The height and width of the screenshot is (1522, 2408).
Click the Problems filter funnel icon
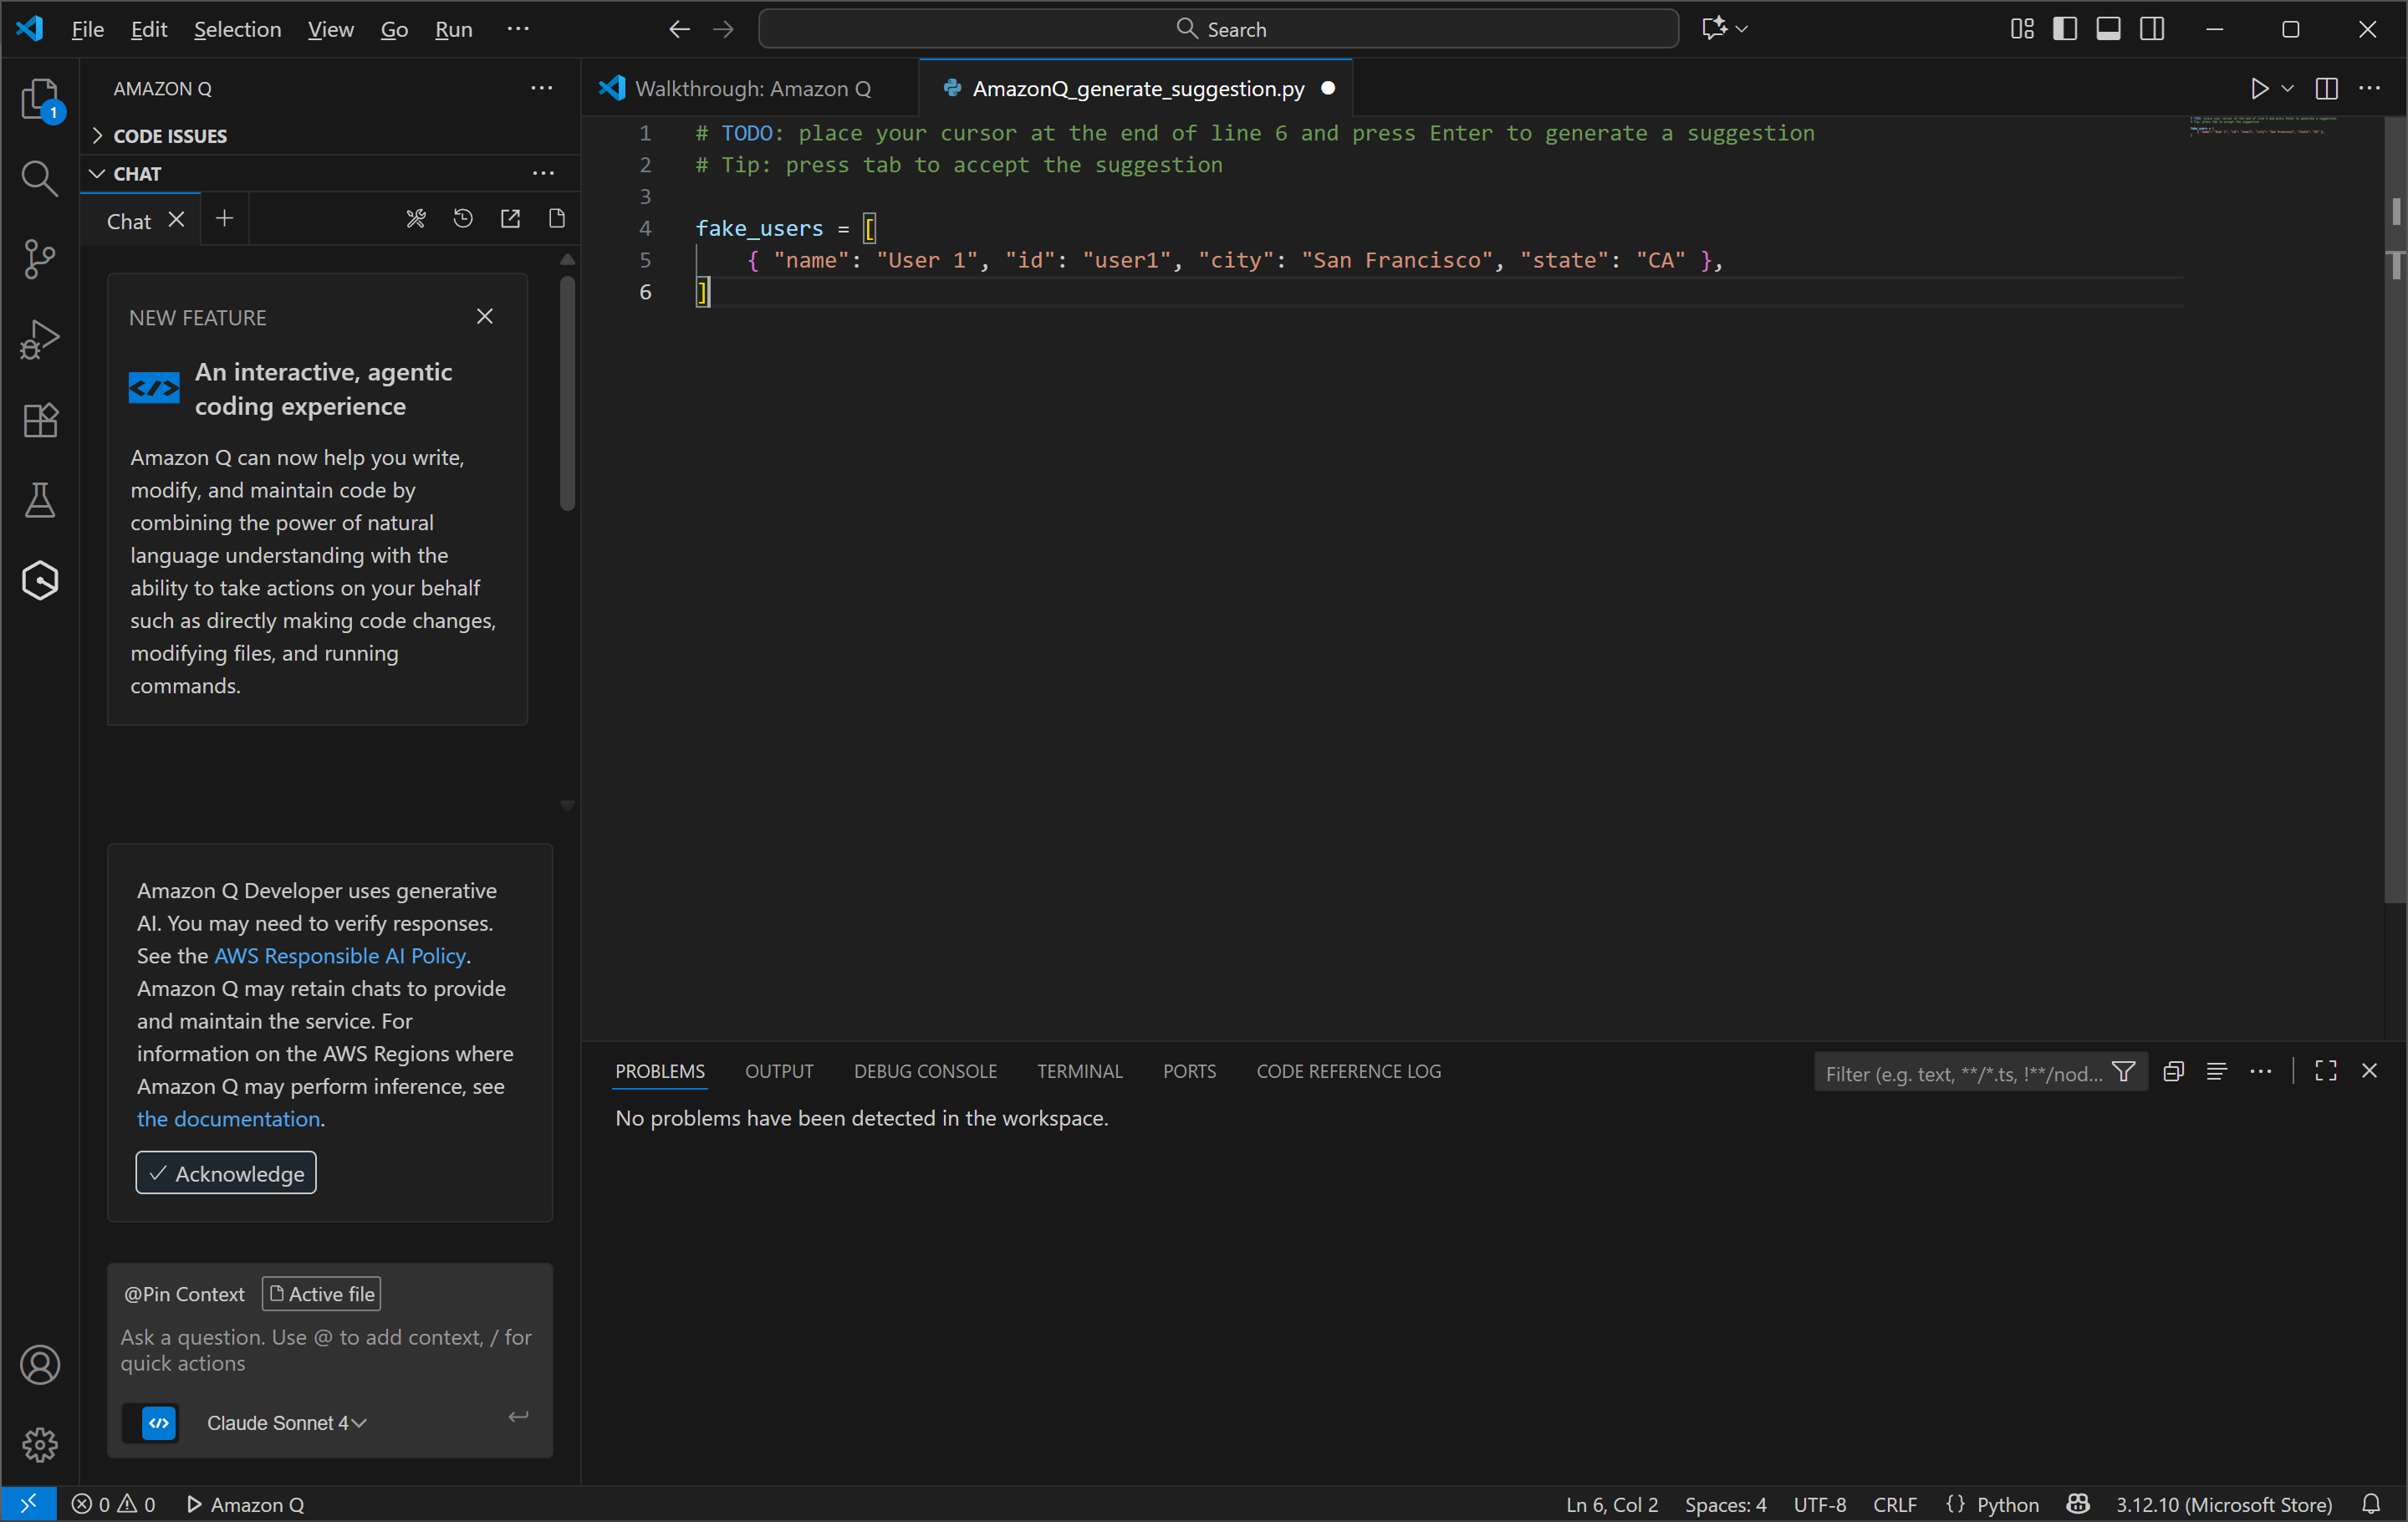2124,1072
